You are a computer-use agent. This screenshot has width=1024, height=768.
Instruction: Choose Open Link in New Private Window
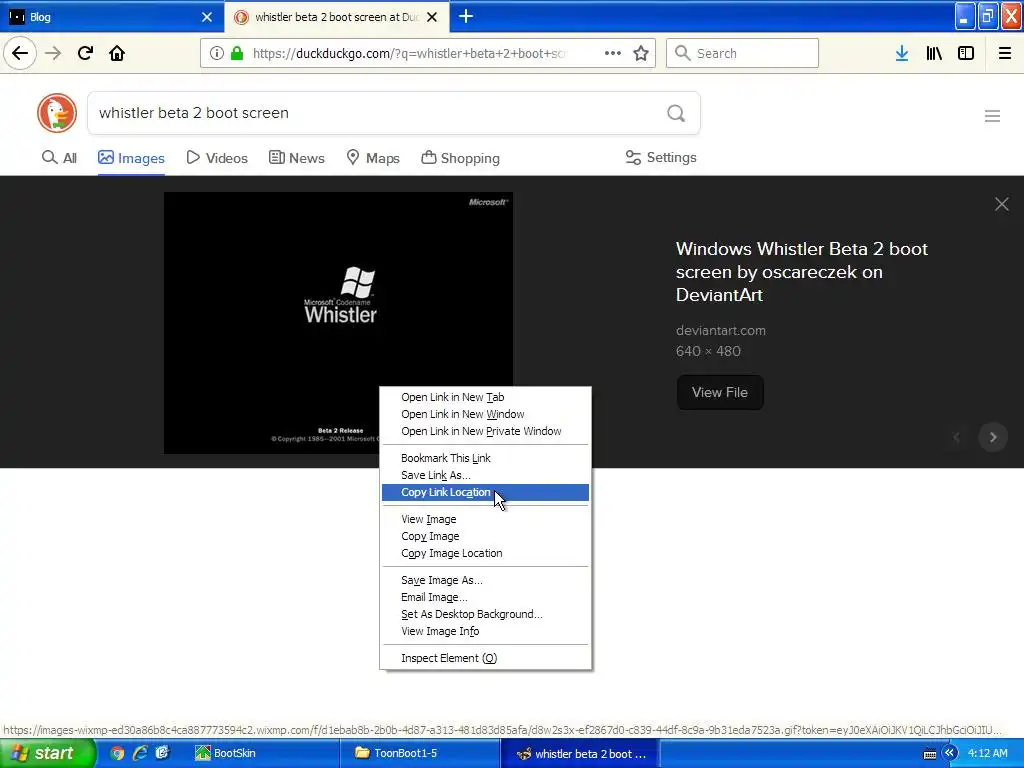(x=485, y=431)
